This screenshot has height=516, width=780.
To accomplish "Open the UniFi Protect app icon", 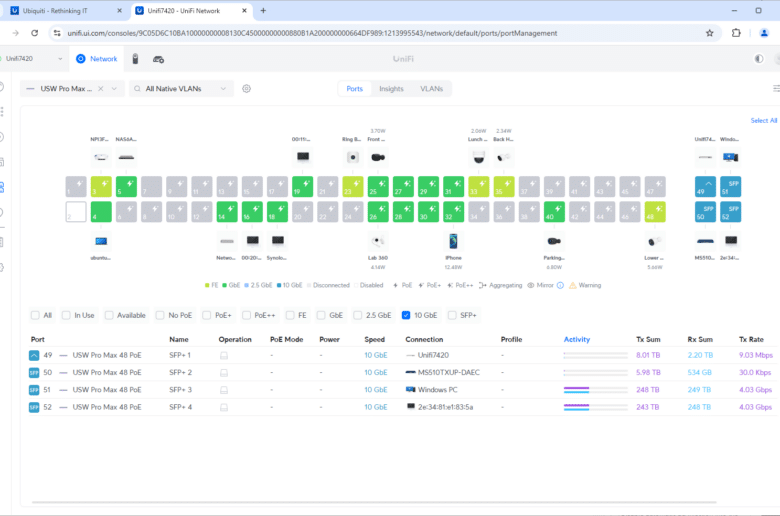I will (x=135, y=59).
